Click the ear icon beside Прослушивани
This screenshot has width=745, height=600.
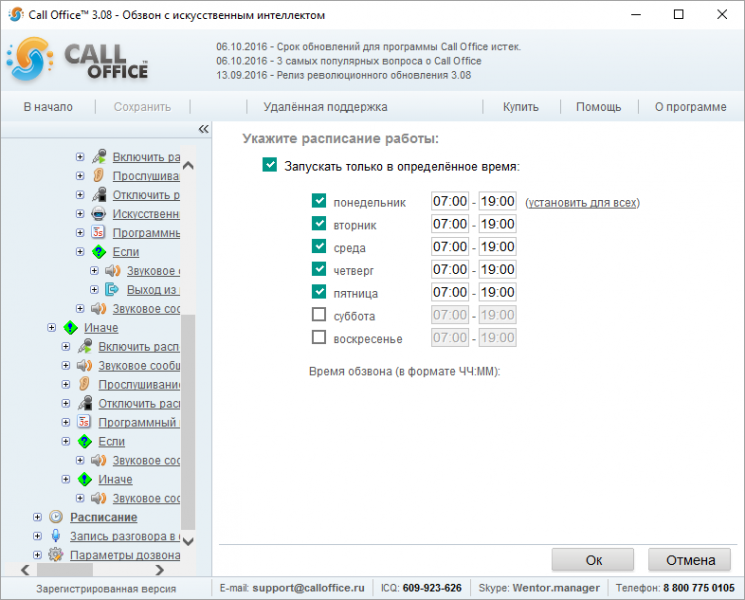(85, 384)
